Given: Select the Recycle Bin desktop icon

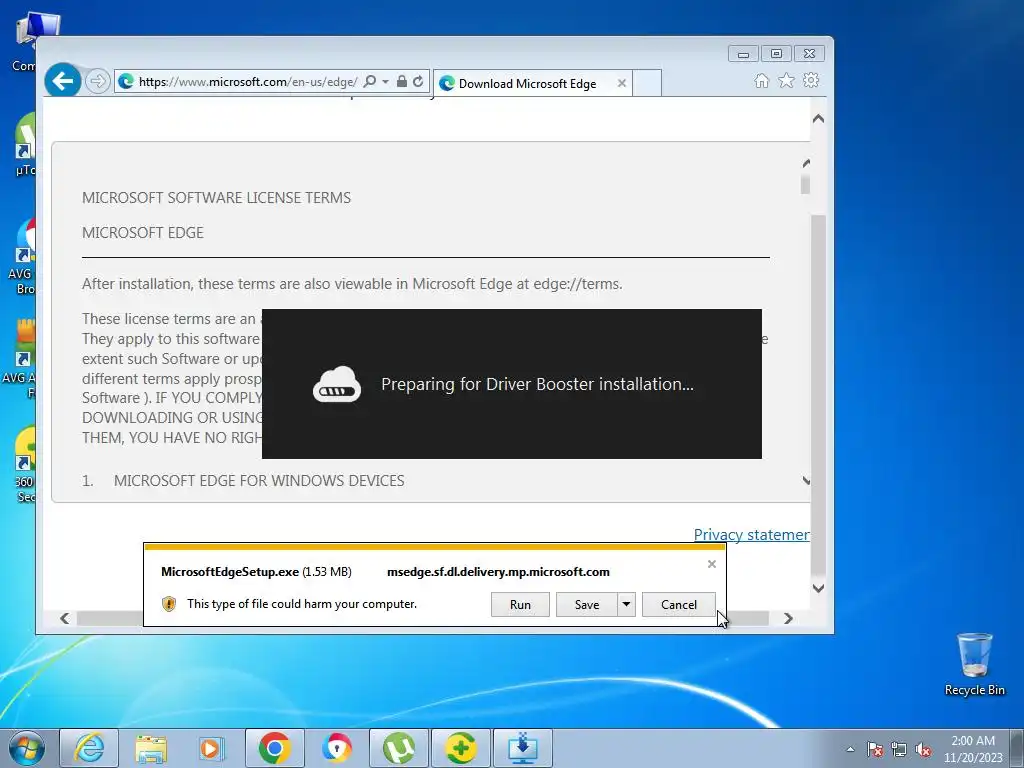Looking at the screenshot, I should pyautogui.click(x=974, y=664).
